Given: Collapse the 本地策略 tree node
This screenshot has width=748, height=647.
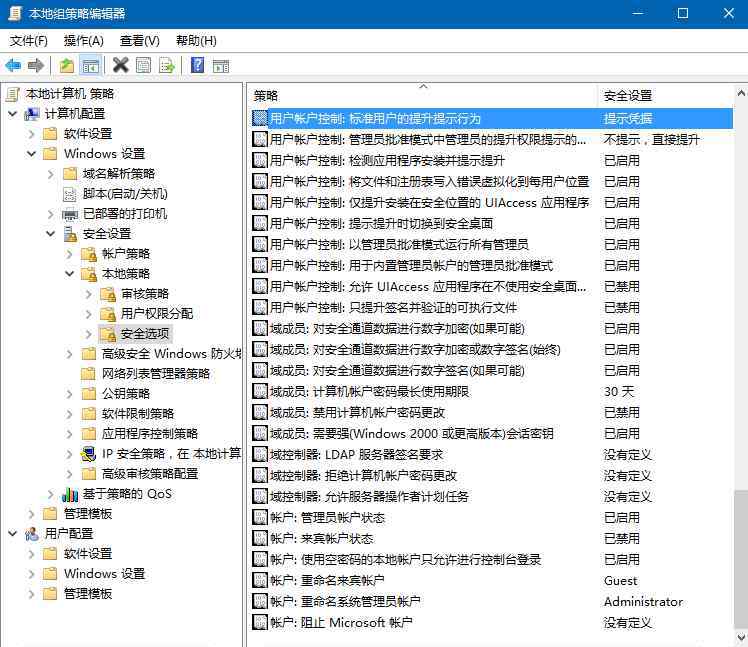Looking at the screenshot, I should (70, 273).
